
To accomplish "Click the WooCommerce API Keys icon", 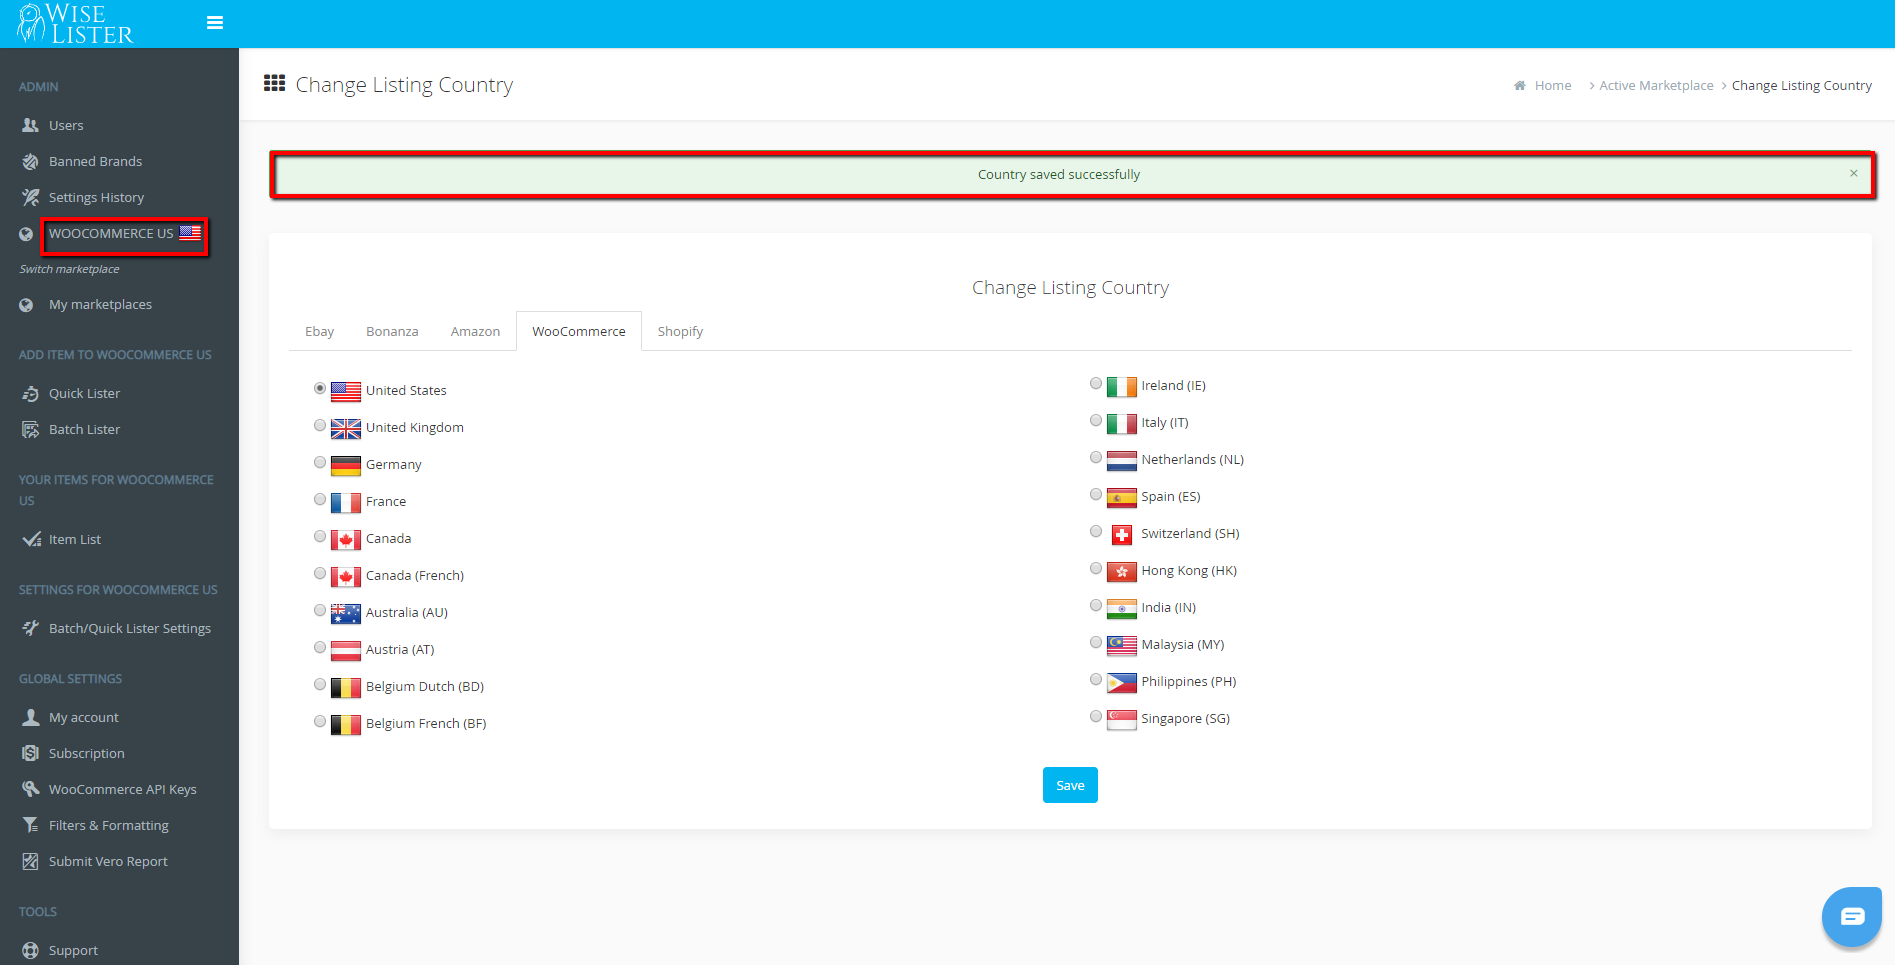I will 31,789.
